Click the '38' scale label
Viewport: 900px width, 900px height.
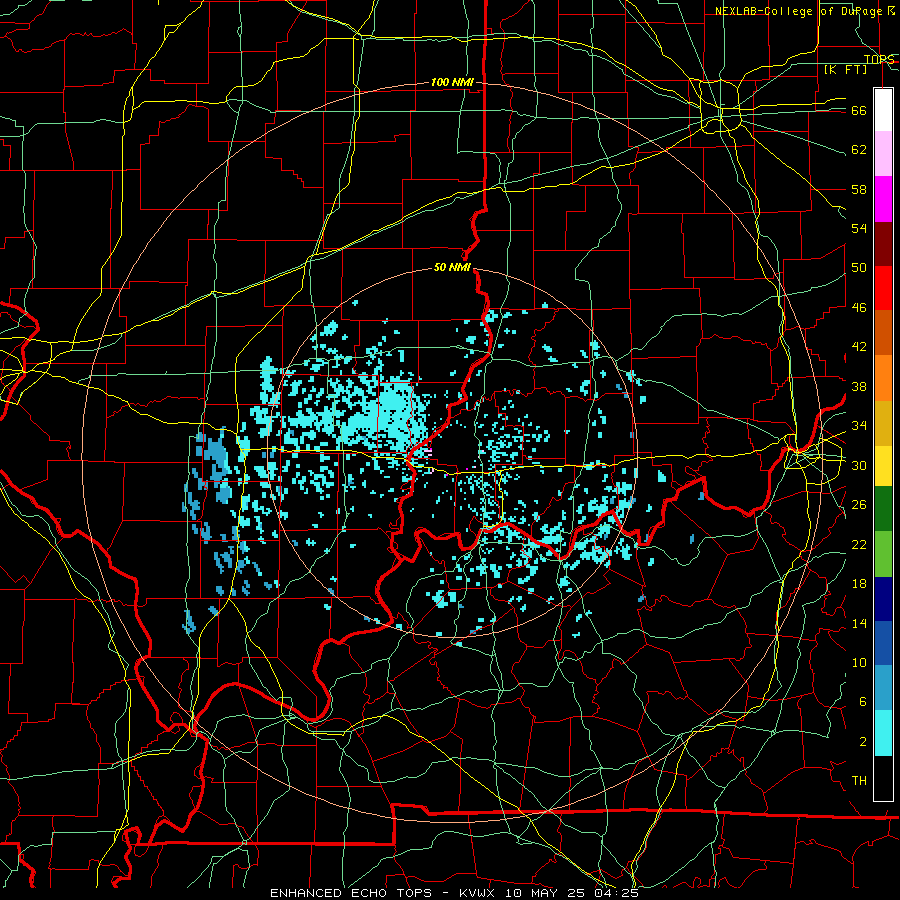click(x=859, y=386)
